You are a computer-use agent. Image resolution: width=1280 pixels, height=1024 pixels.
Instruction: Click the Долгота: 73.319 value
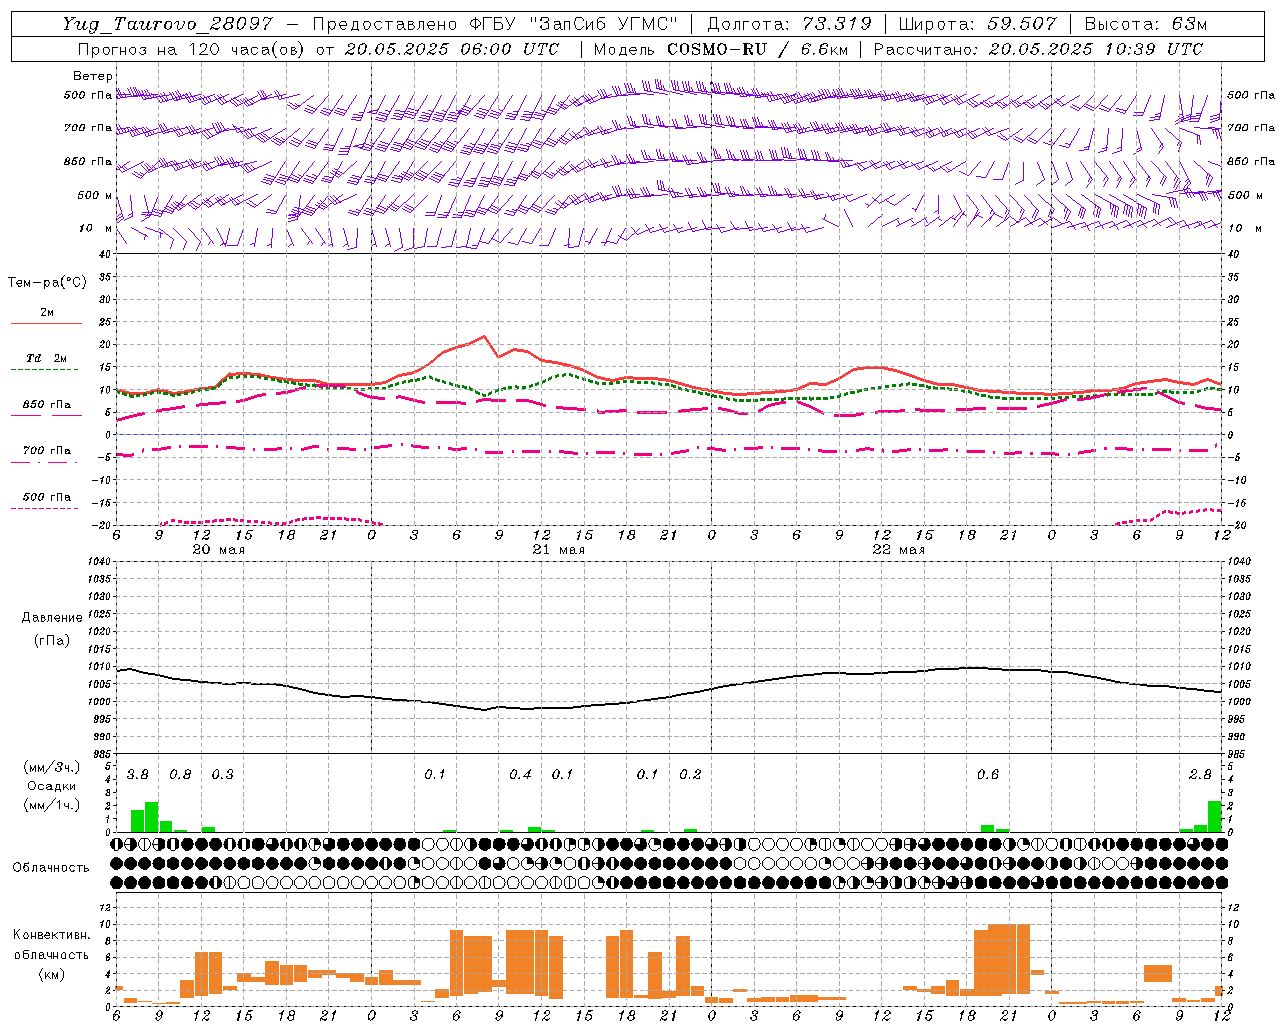click(x=789, y=24)
